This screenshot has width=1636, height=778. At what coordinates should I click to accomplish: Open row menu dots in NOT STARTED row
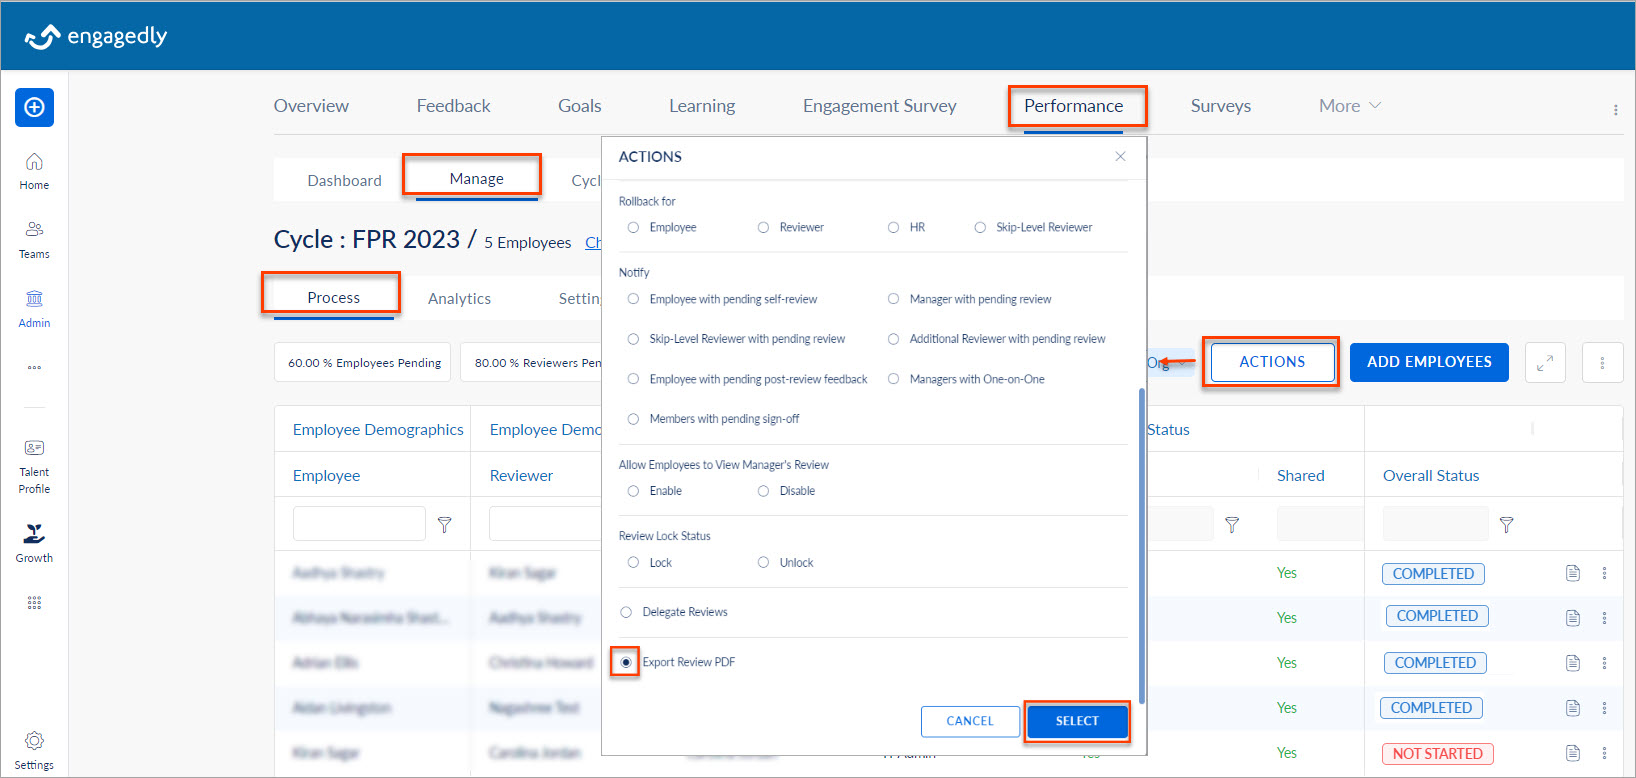(x=1604, y=753)
